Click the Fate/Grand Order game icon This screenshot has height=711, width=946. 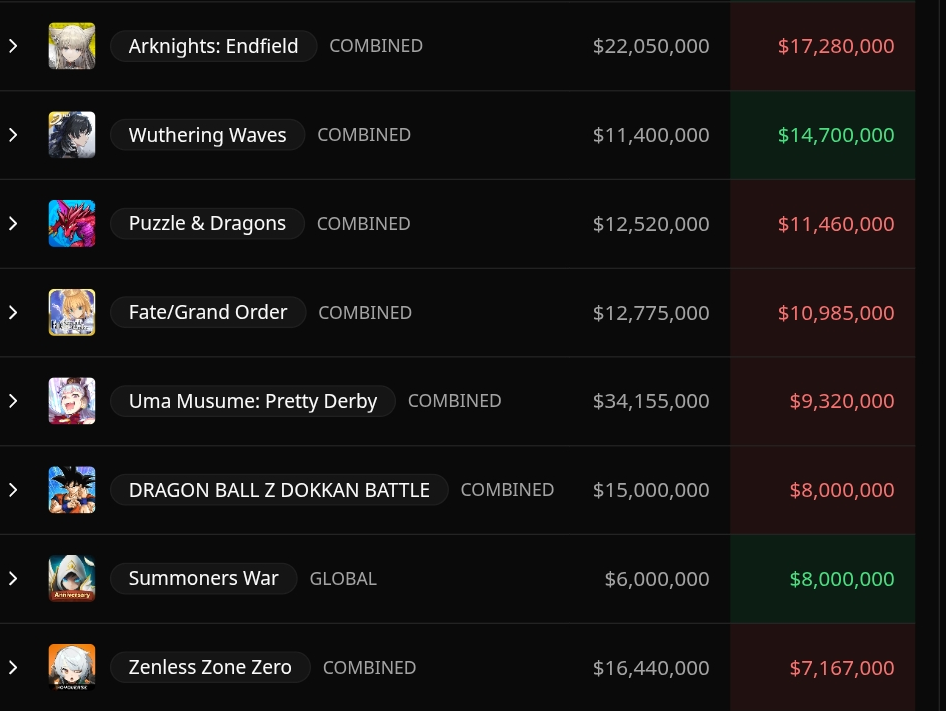pos(72,312)
